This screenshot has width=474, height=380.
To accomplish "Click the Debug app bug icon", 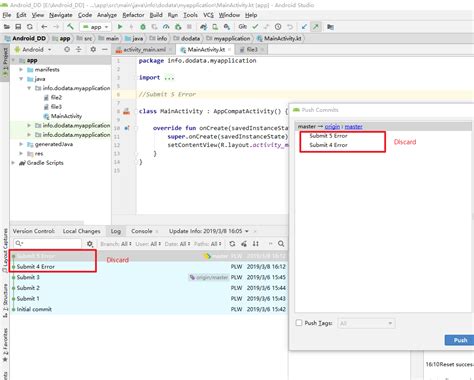I will tap(143, 27).
